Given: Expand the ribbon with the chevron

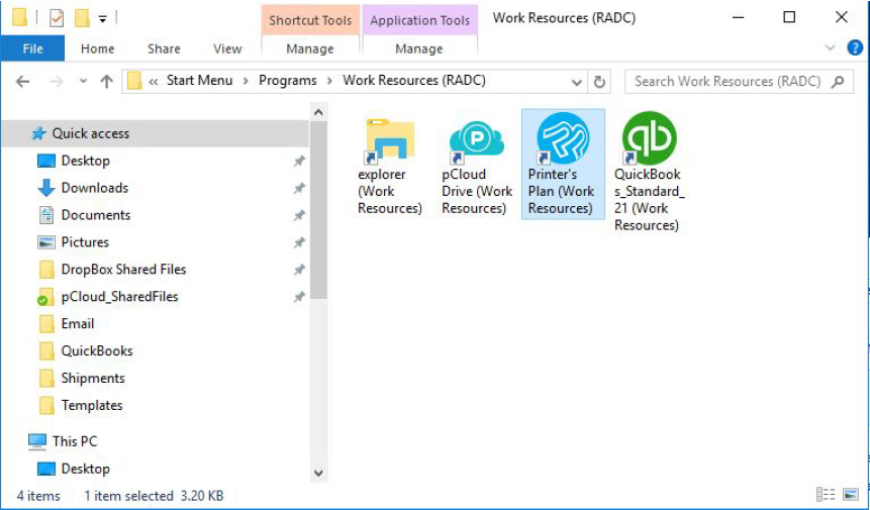Looking at the screenshot, I should click(830, 48).
